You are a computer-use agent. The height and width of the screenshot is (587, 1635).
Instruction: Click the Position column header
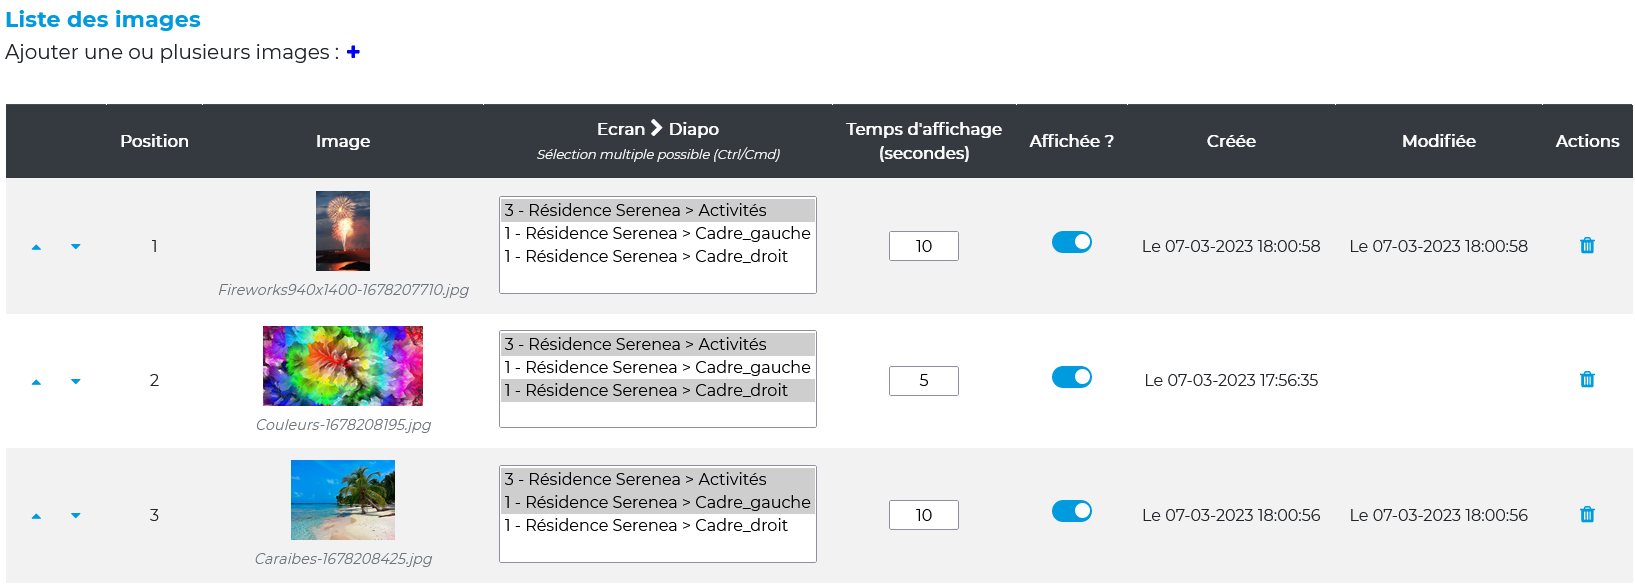click(154, 141)
